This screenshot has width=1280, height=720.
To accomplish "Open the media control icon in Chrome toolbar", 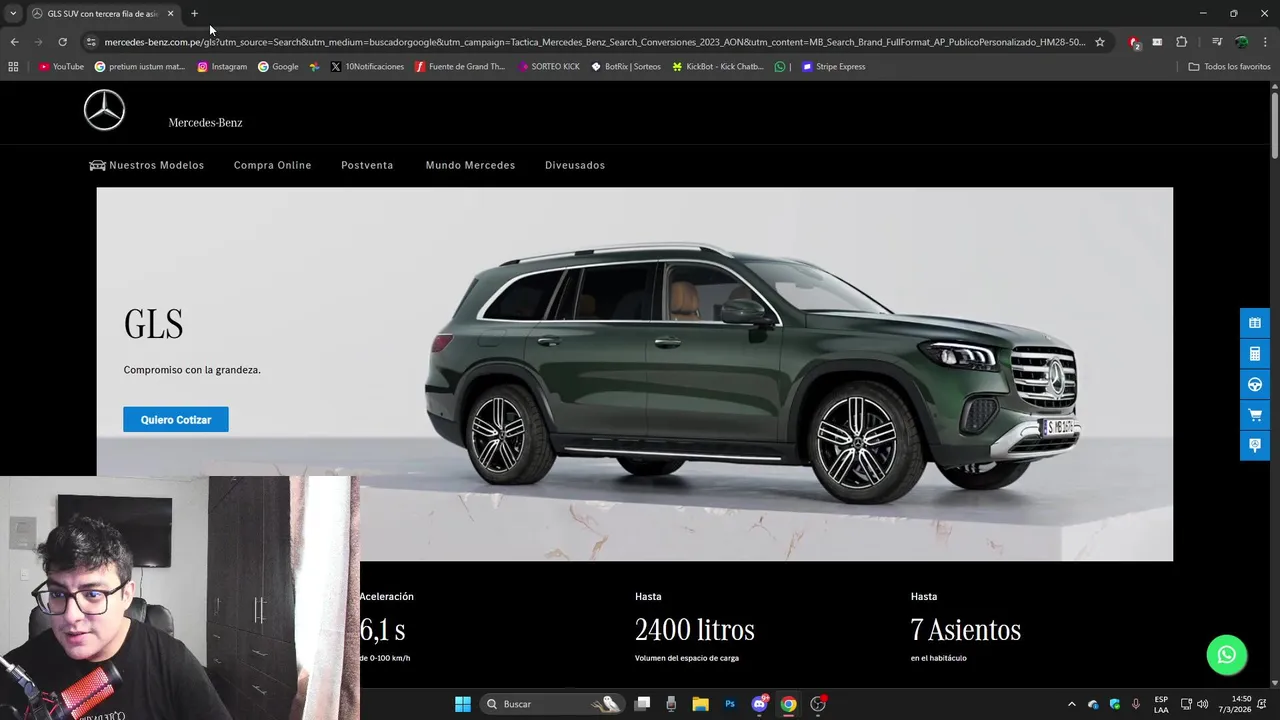I will pos(1216,42).
